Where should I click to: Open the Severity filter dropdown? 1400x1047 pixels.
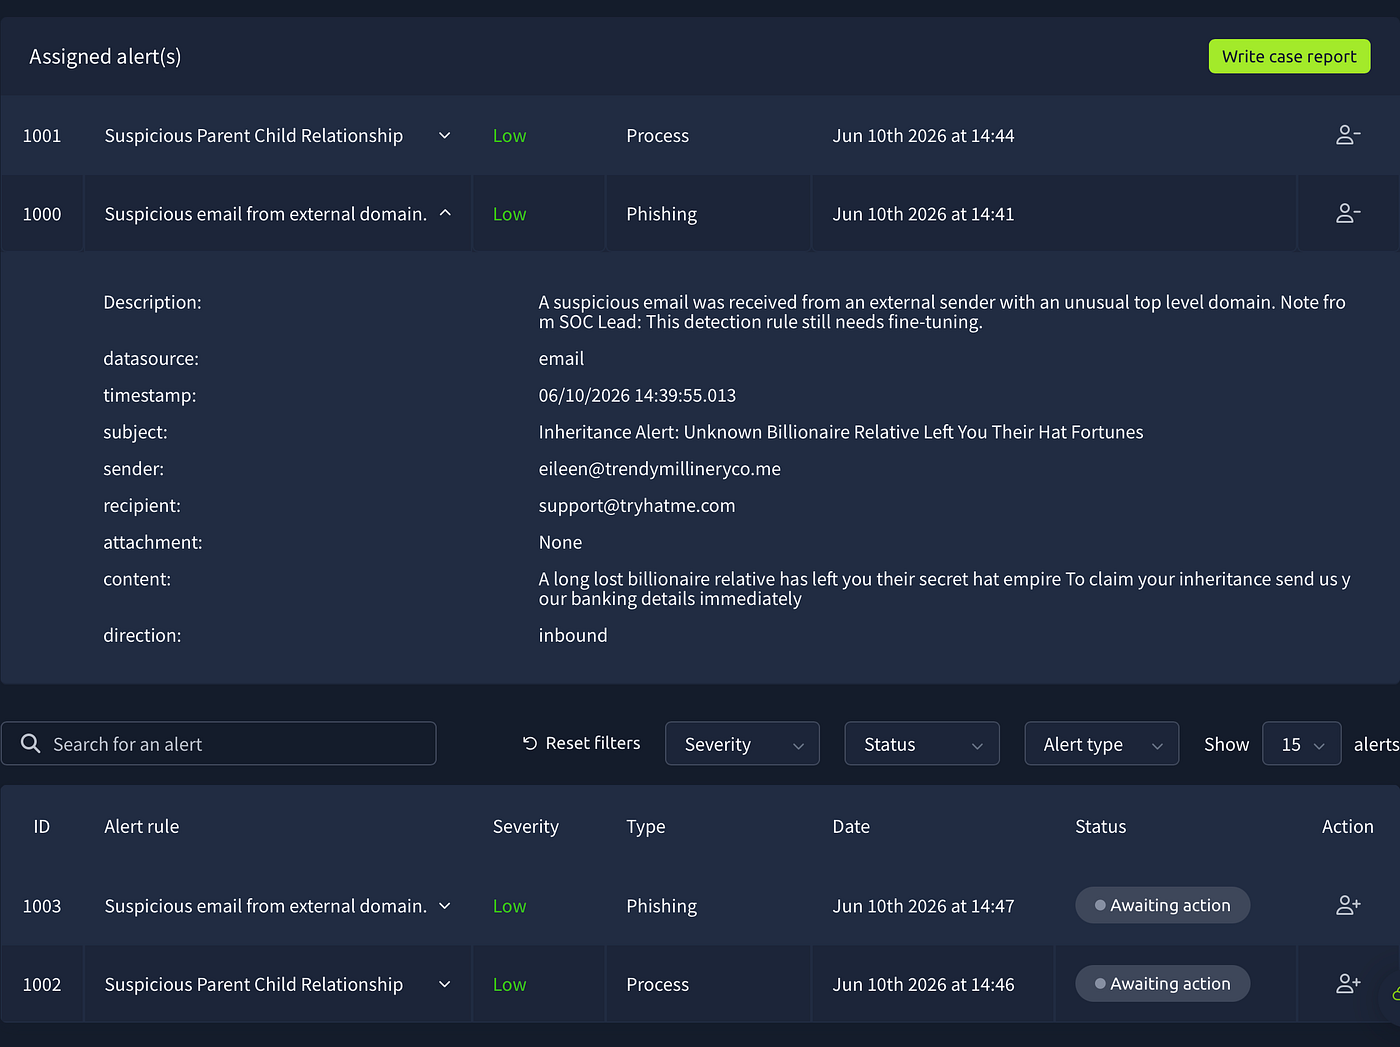coord(742,744)
